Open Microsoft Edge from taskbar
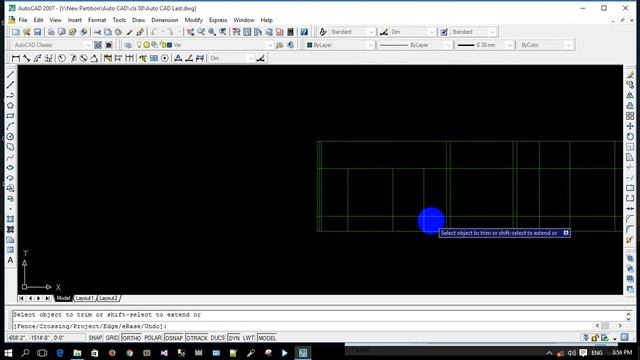The width and height of the screenshot is (640, 360). 60,353
